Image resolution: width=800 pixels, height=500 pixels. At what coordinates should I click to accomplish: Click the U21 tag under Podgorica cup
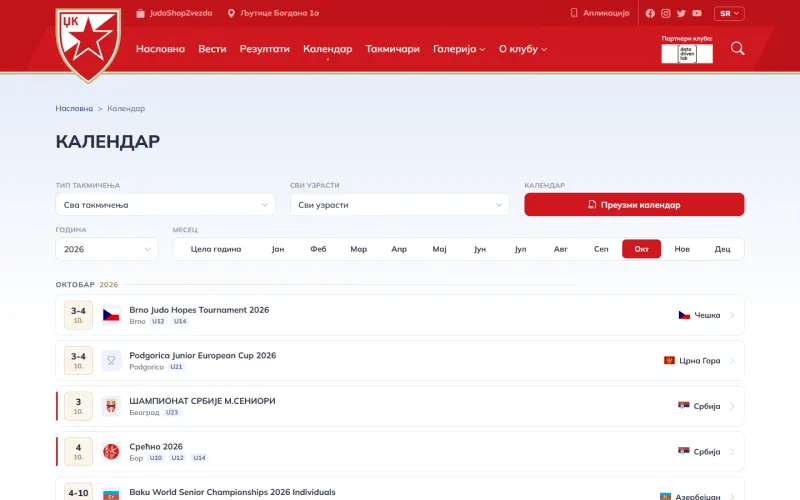pos(176,367)
